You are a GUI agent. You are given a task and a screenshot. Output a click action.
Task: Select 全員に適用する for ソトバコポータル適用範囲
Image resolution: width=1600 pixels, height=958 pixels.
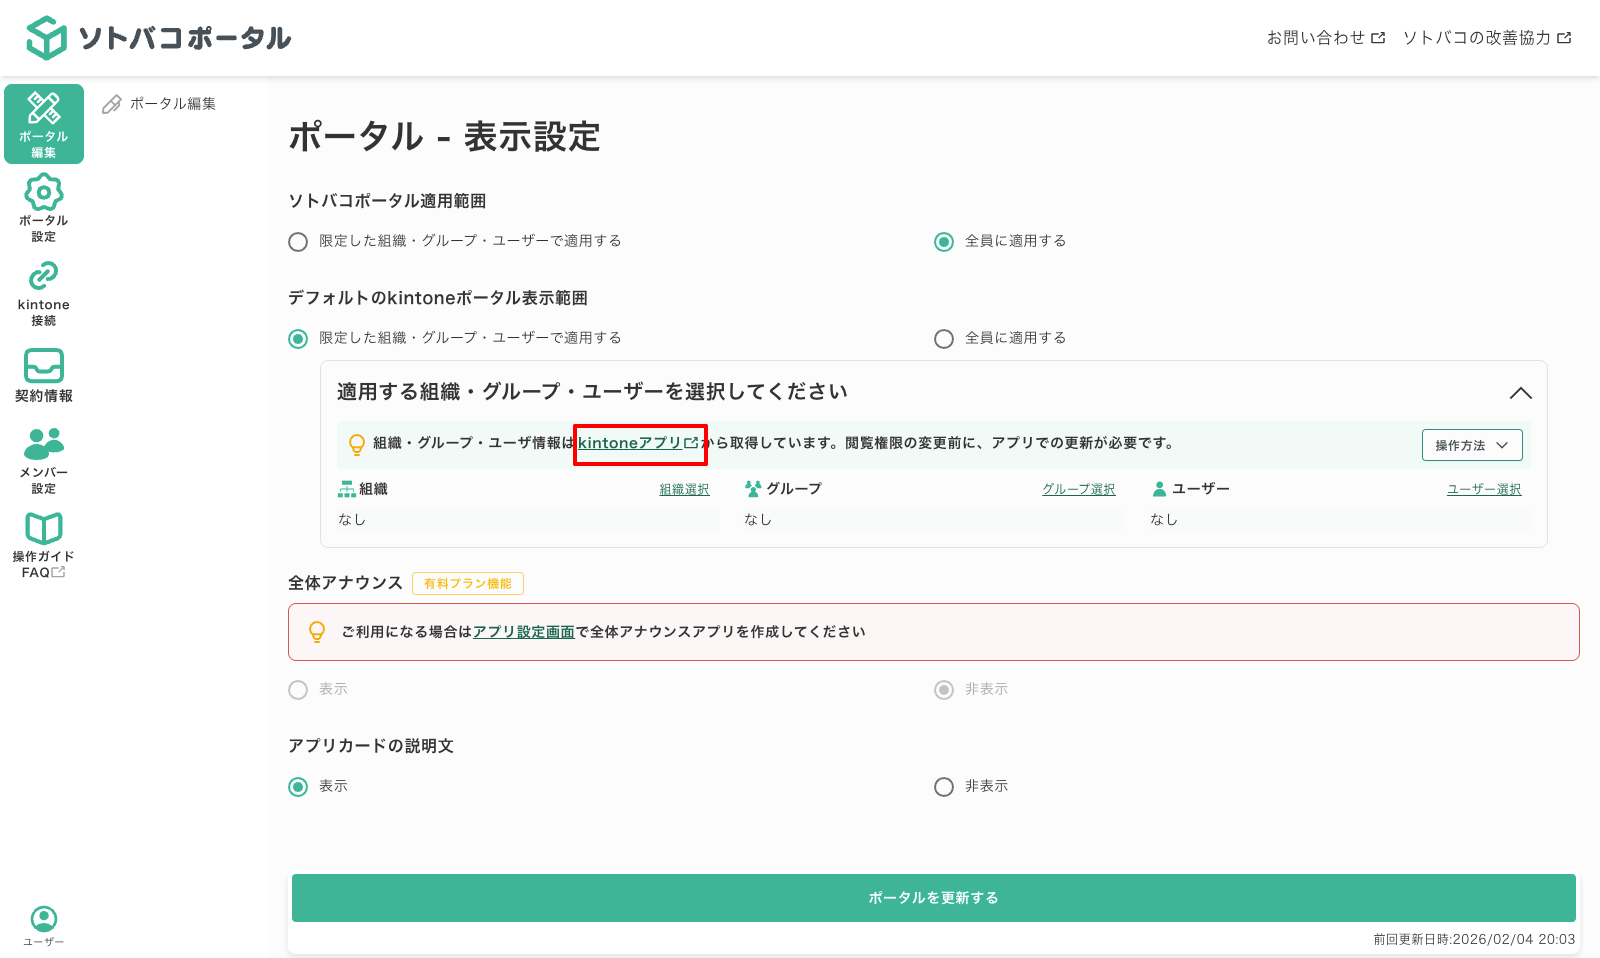pos(943,241)
